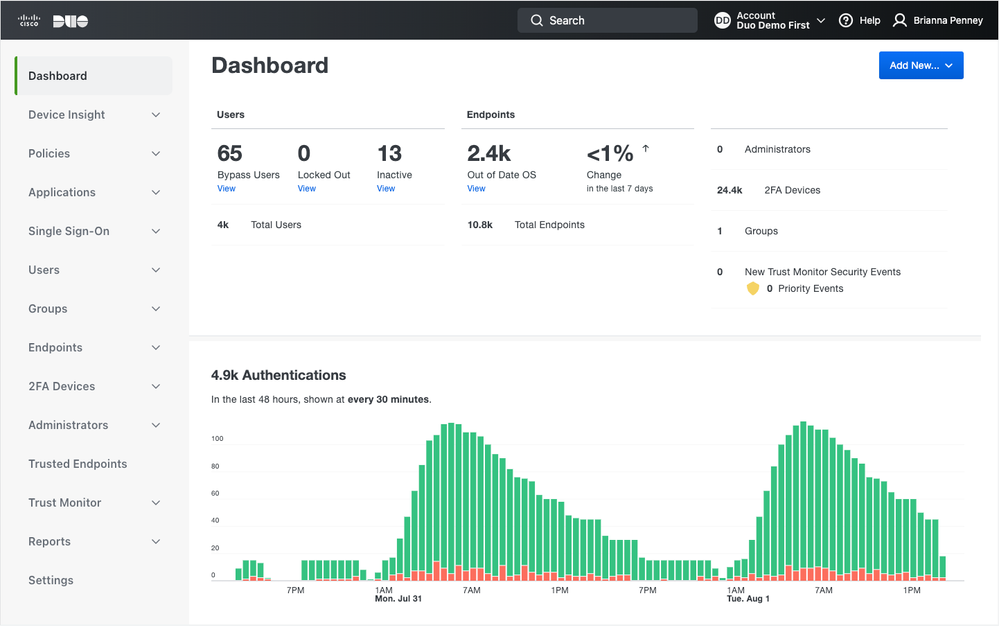The height and width of the screenshot is (626, 999).
Task: Click the Dashboard page heading
Action: (x=270, y=66)
